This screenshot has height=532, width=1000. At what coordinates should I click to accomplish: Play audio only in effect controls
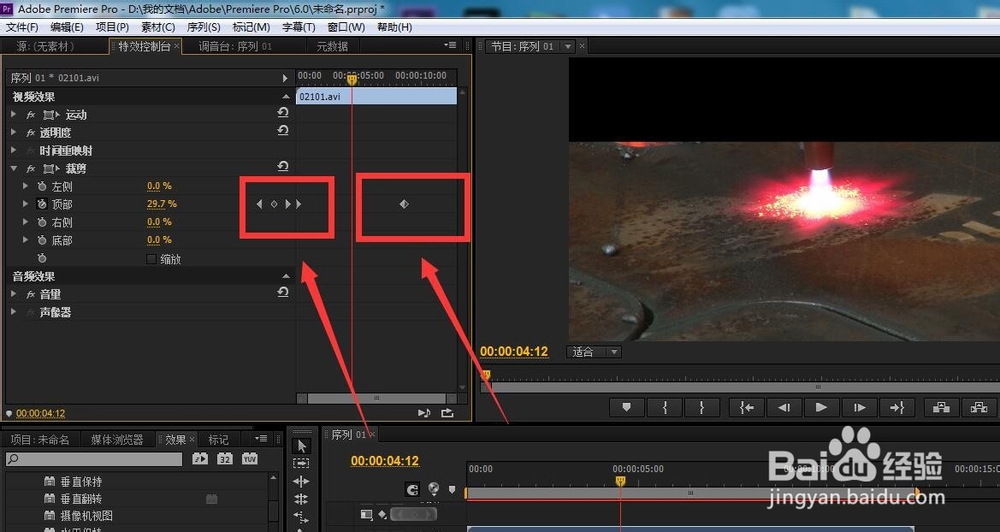pyautogui.click(x=424, y=413)
